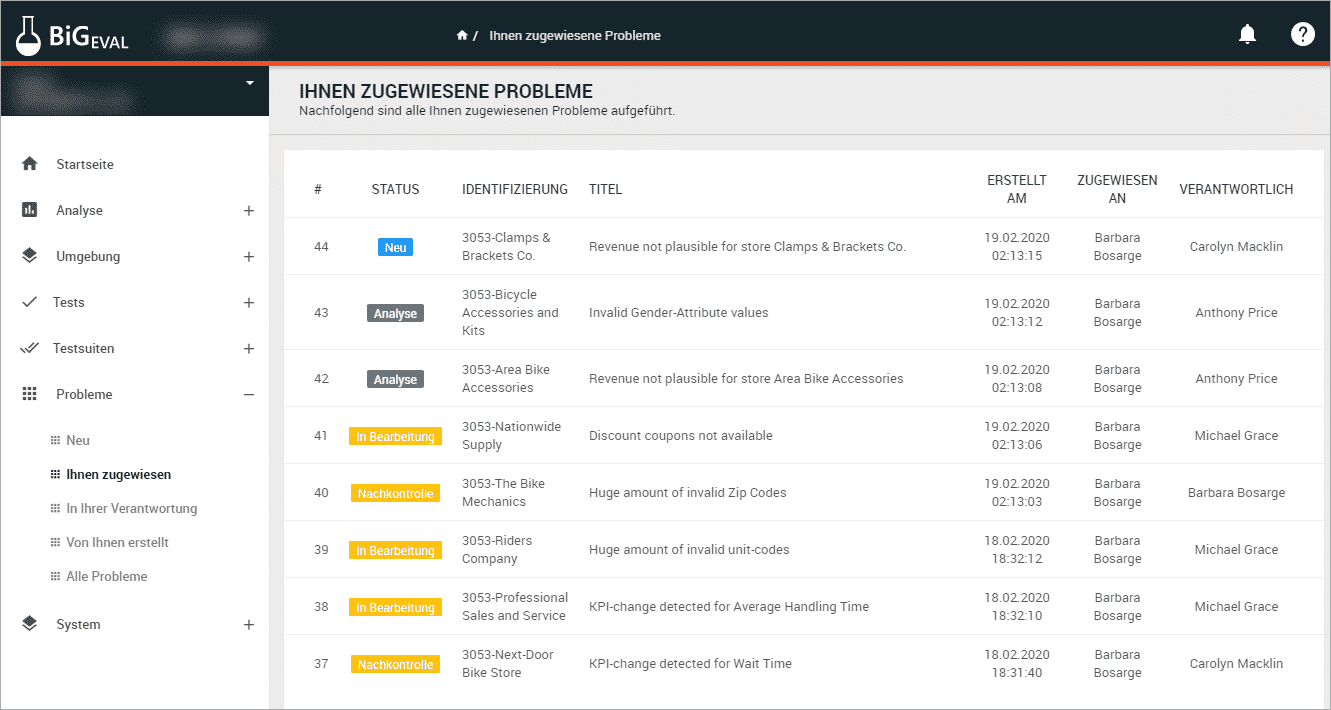1331x710 pixels.
Task: Select the Tests checkmark icon
Action: tap(29, 302)
